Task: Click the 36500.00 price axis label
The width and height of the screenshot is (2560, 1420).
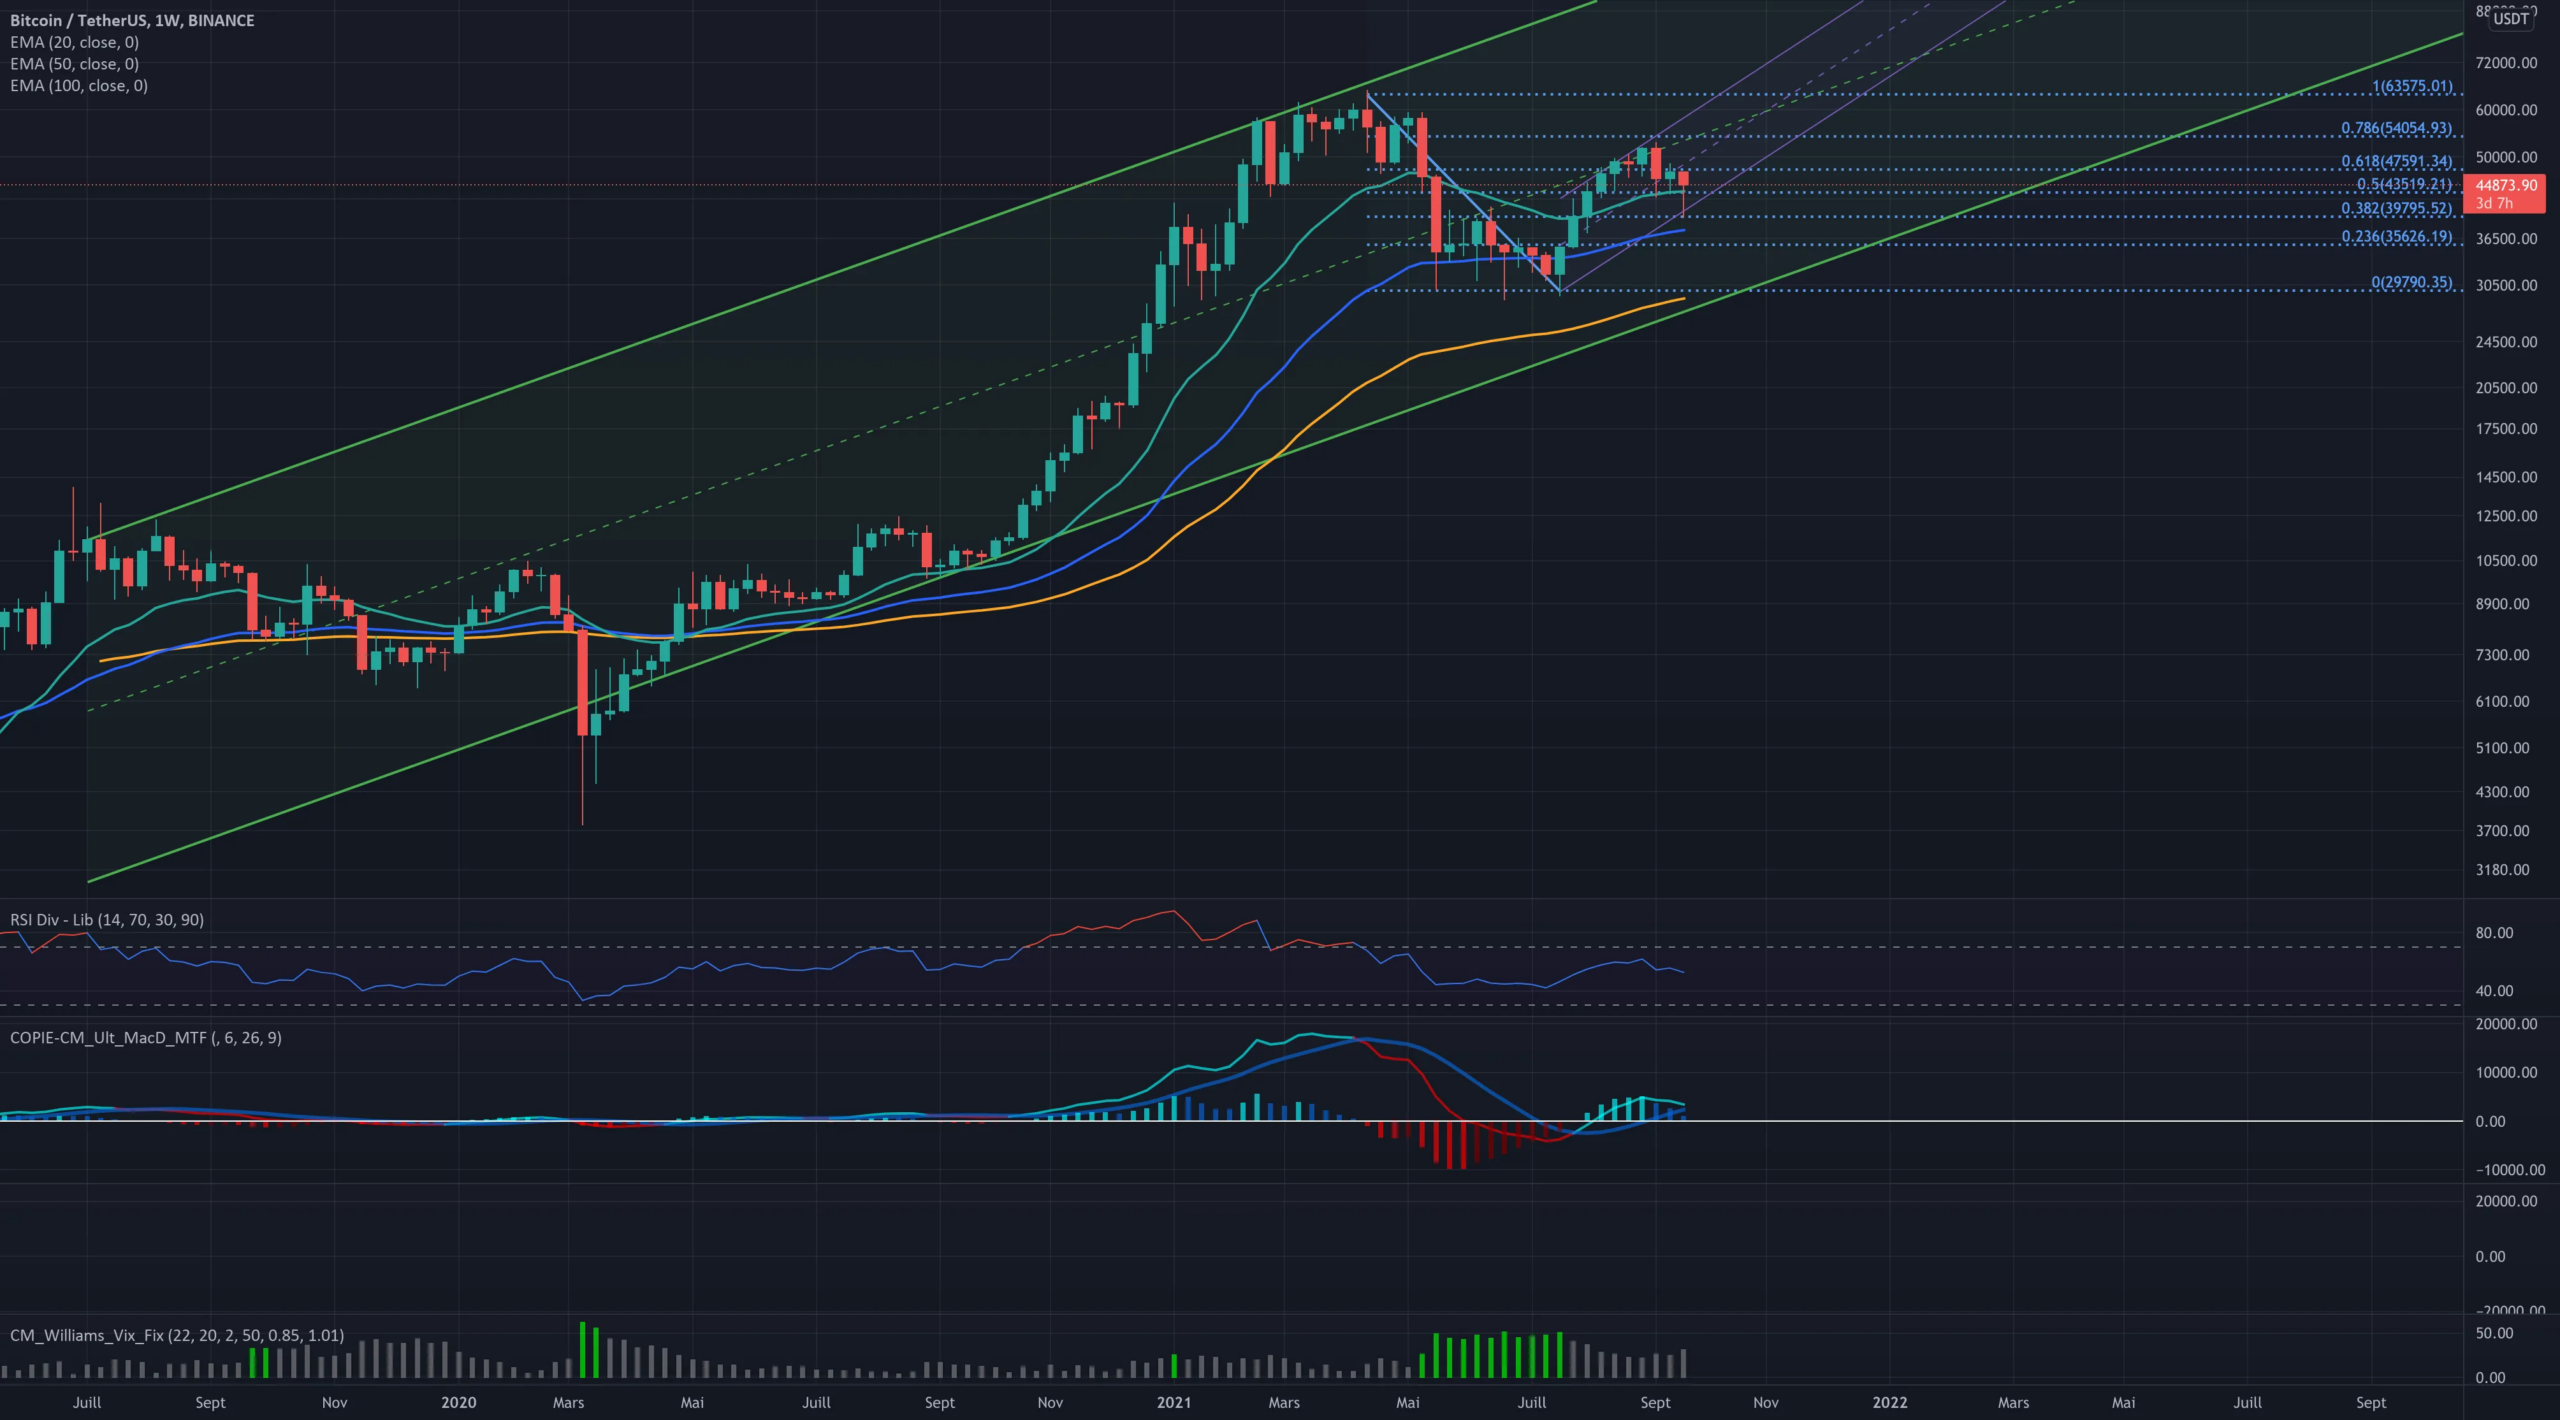Action: (2506, 238)
